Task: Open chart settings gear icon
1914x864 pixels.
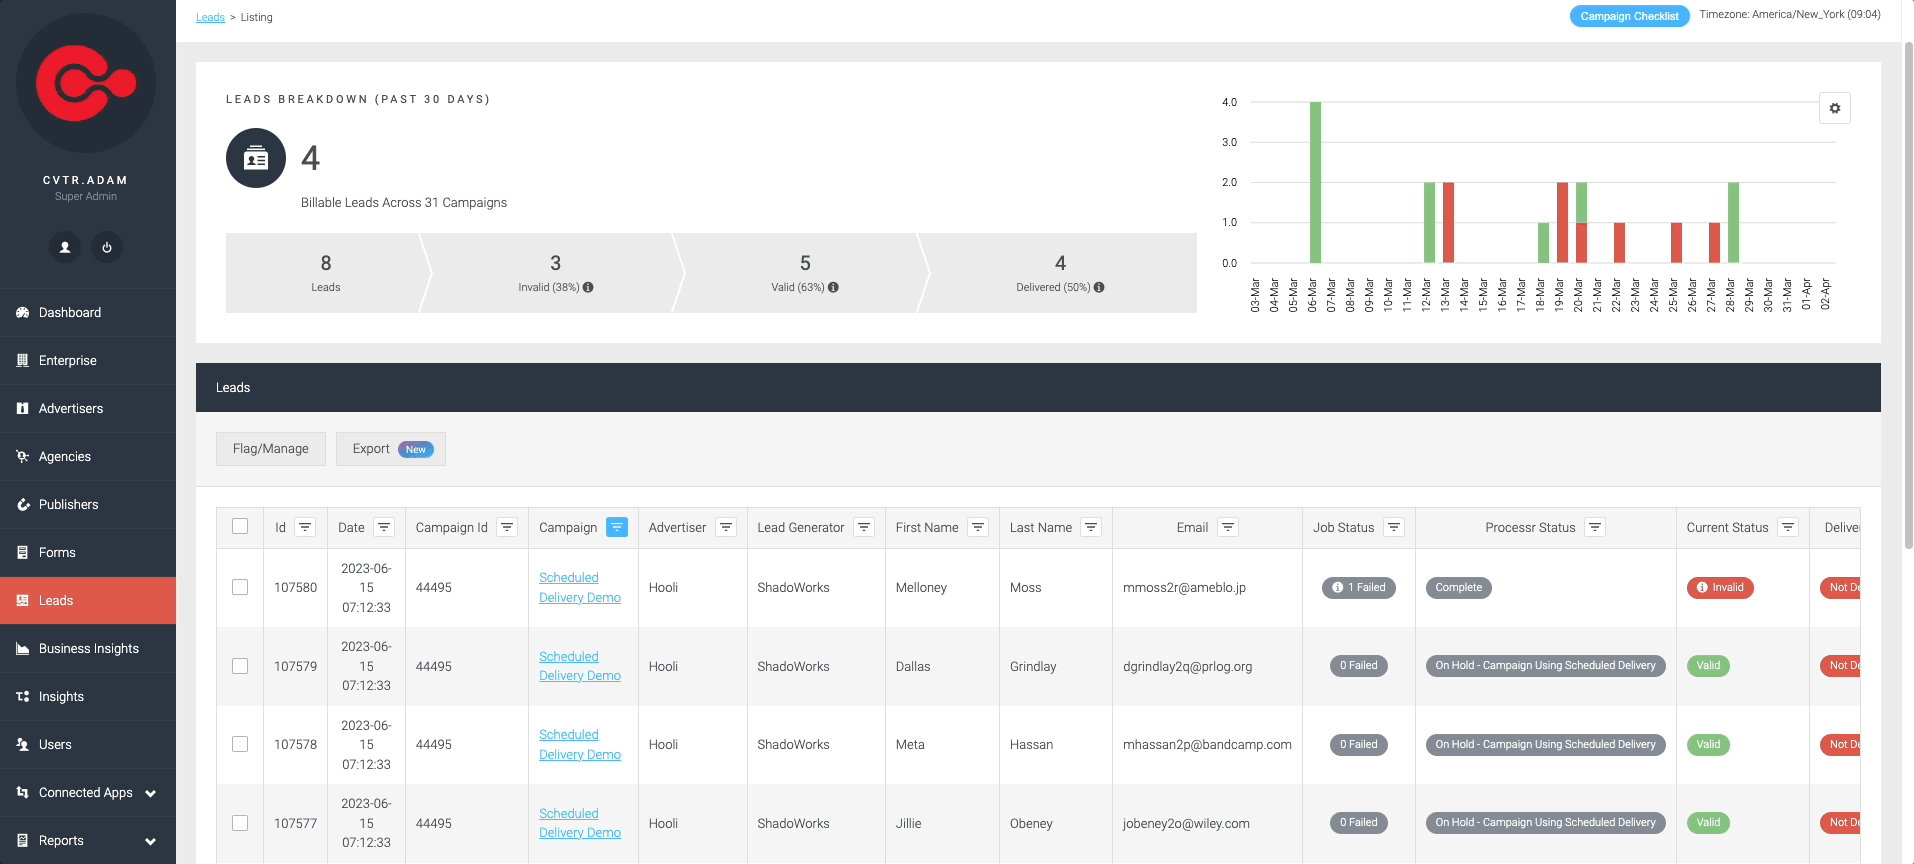Action: click(1834, 108)
